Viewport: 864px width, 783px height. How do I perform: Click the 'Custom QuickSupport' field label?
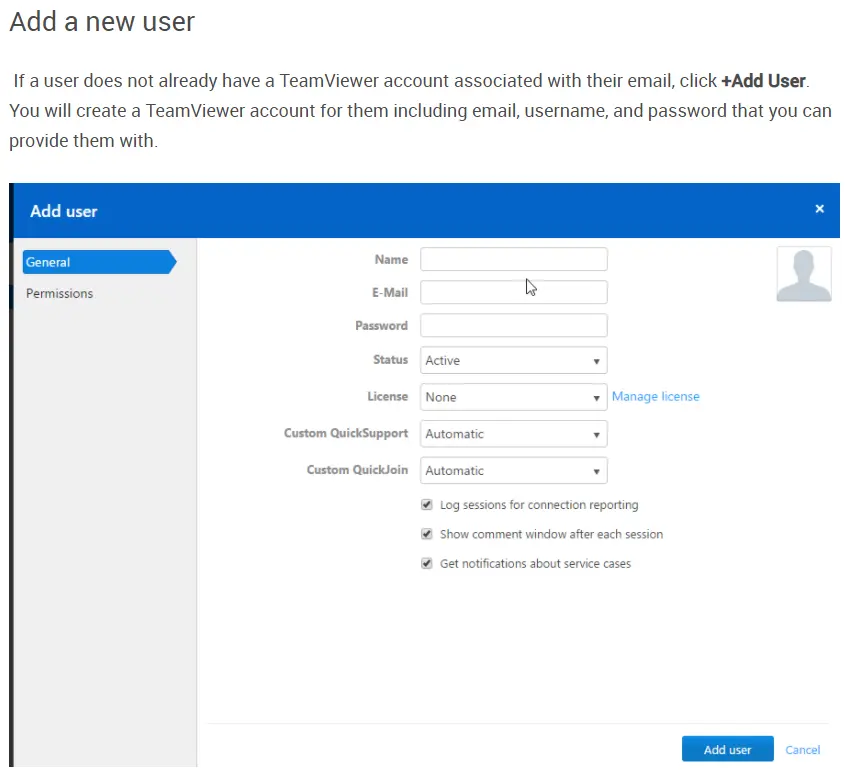point(346,434)
